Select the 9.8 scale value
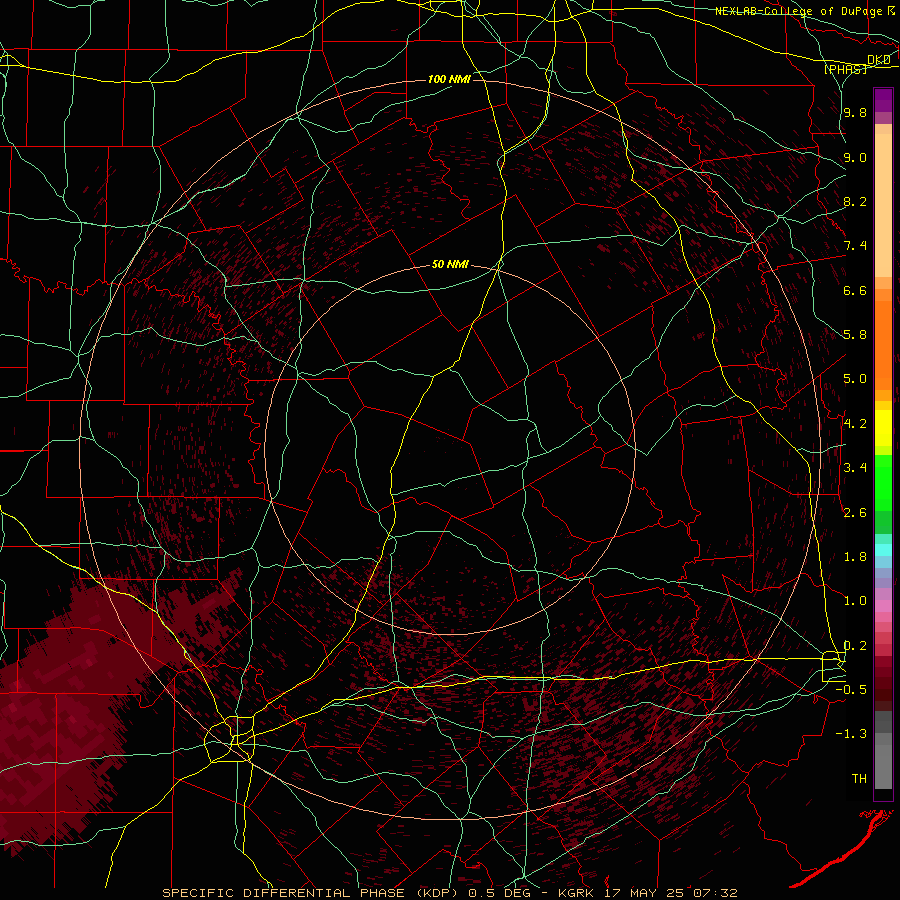The image size is (900, 900). point(855,112)
